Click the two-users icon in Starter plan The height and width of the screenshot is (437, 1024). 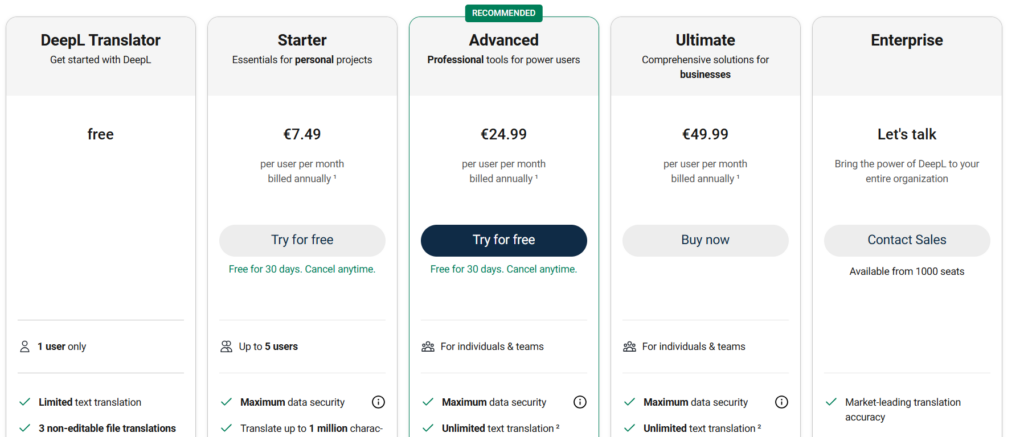click(227, 346)
